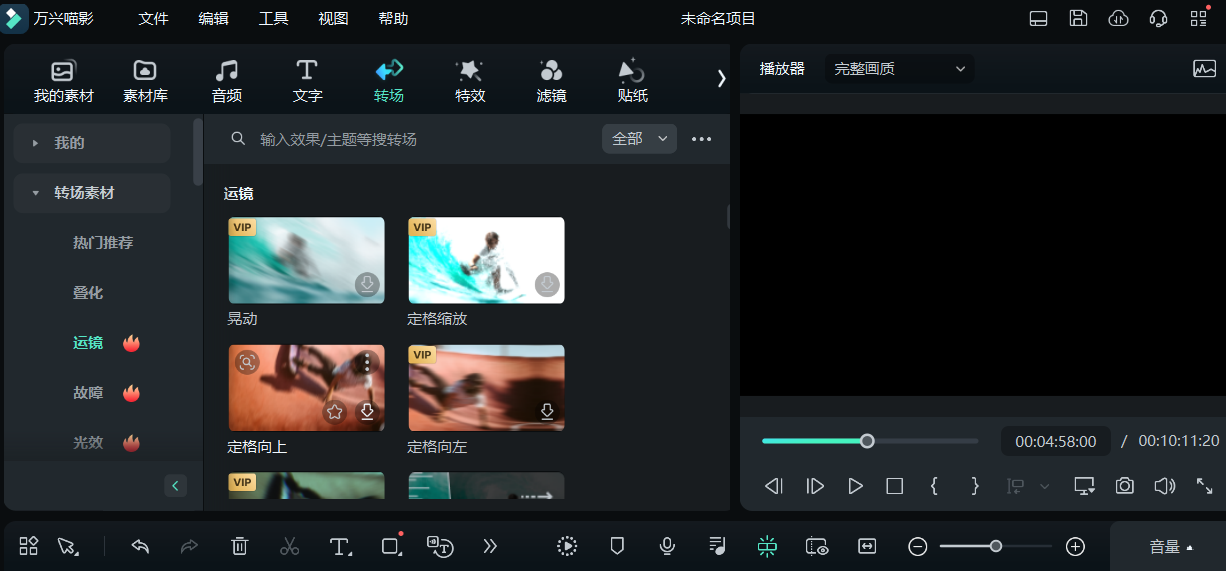Step back one frame in the player
Screen dimensions: 1226x571
(x=773, y=486)
